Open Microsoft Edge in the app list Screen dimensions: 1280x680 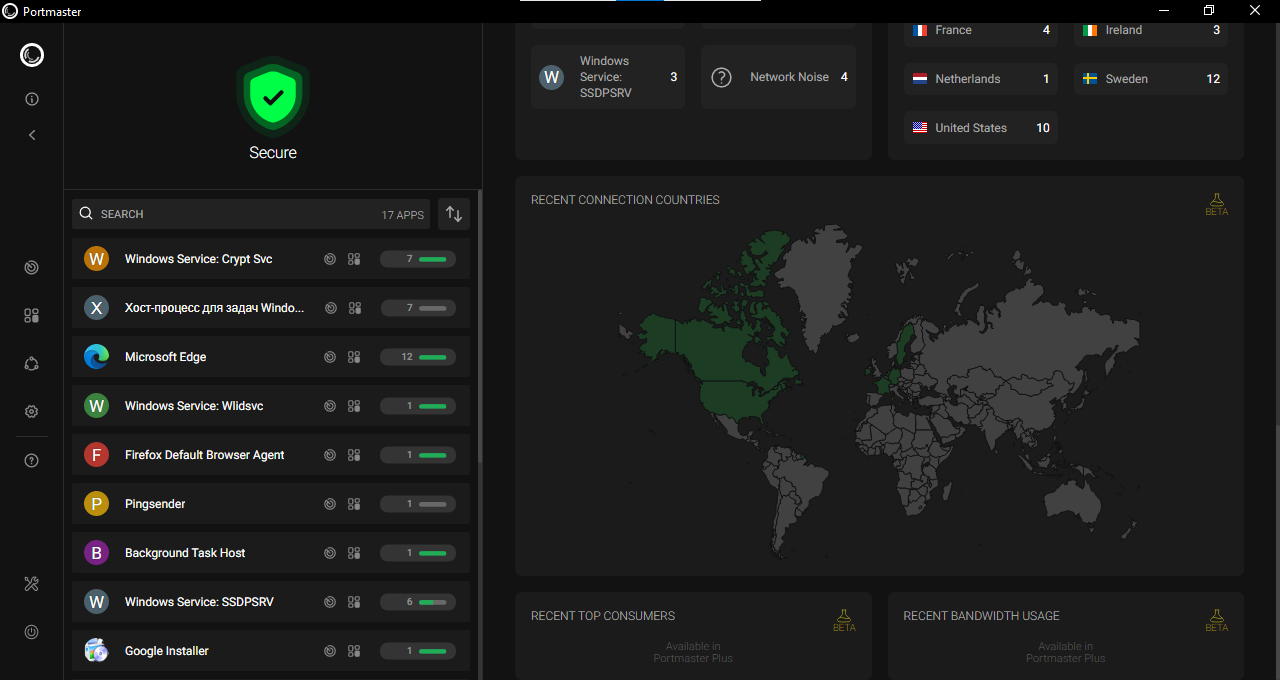[271, 357]
